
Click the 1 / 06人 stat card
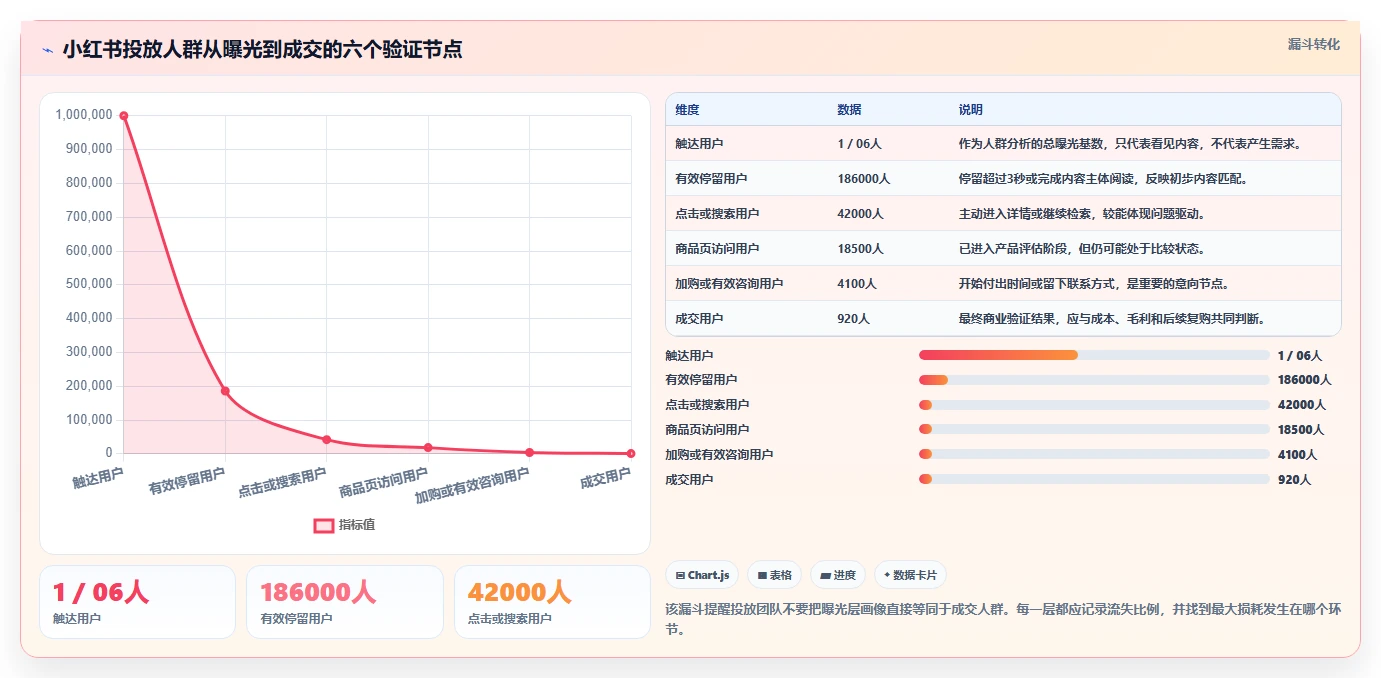click(x=138, y=602)
